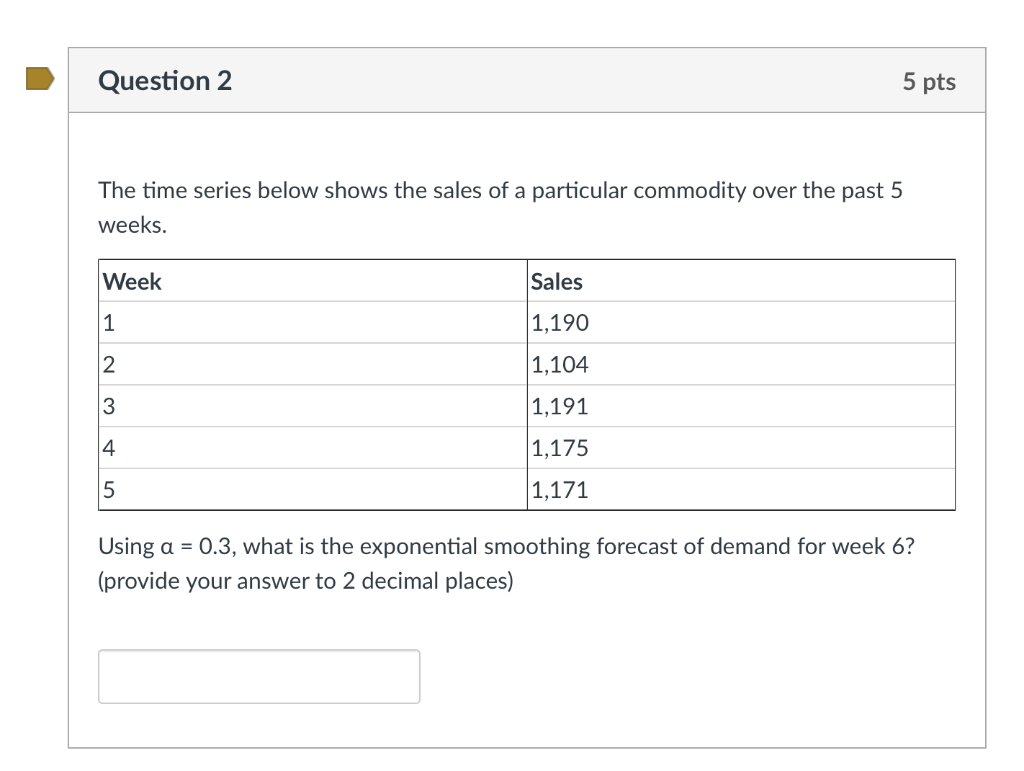1024x771 pixels.
Task: Select row 2 in the Week column
Action: point(106,364)
